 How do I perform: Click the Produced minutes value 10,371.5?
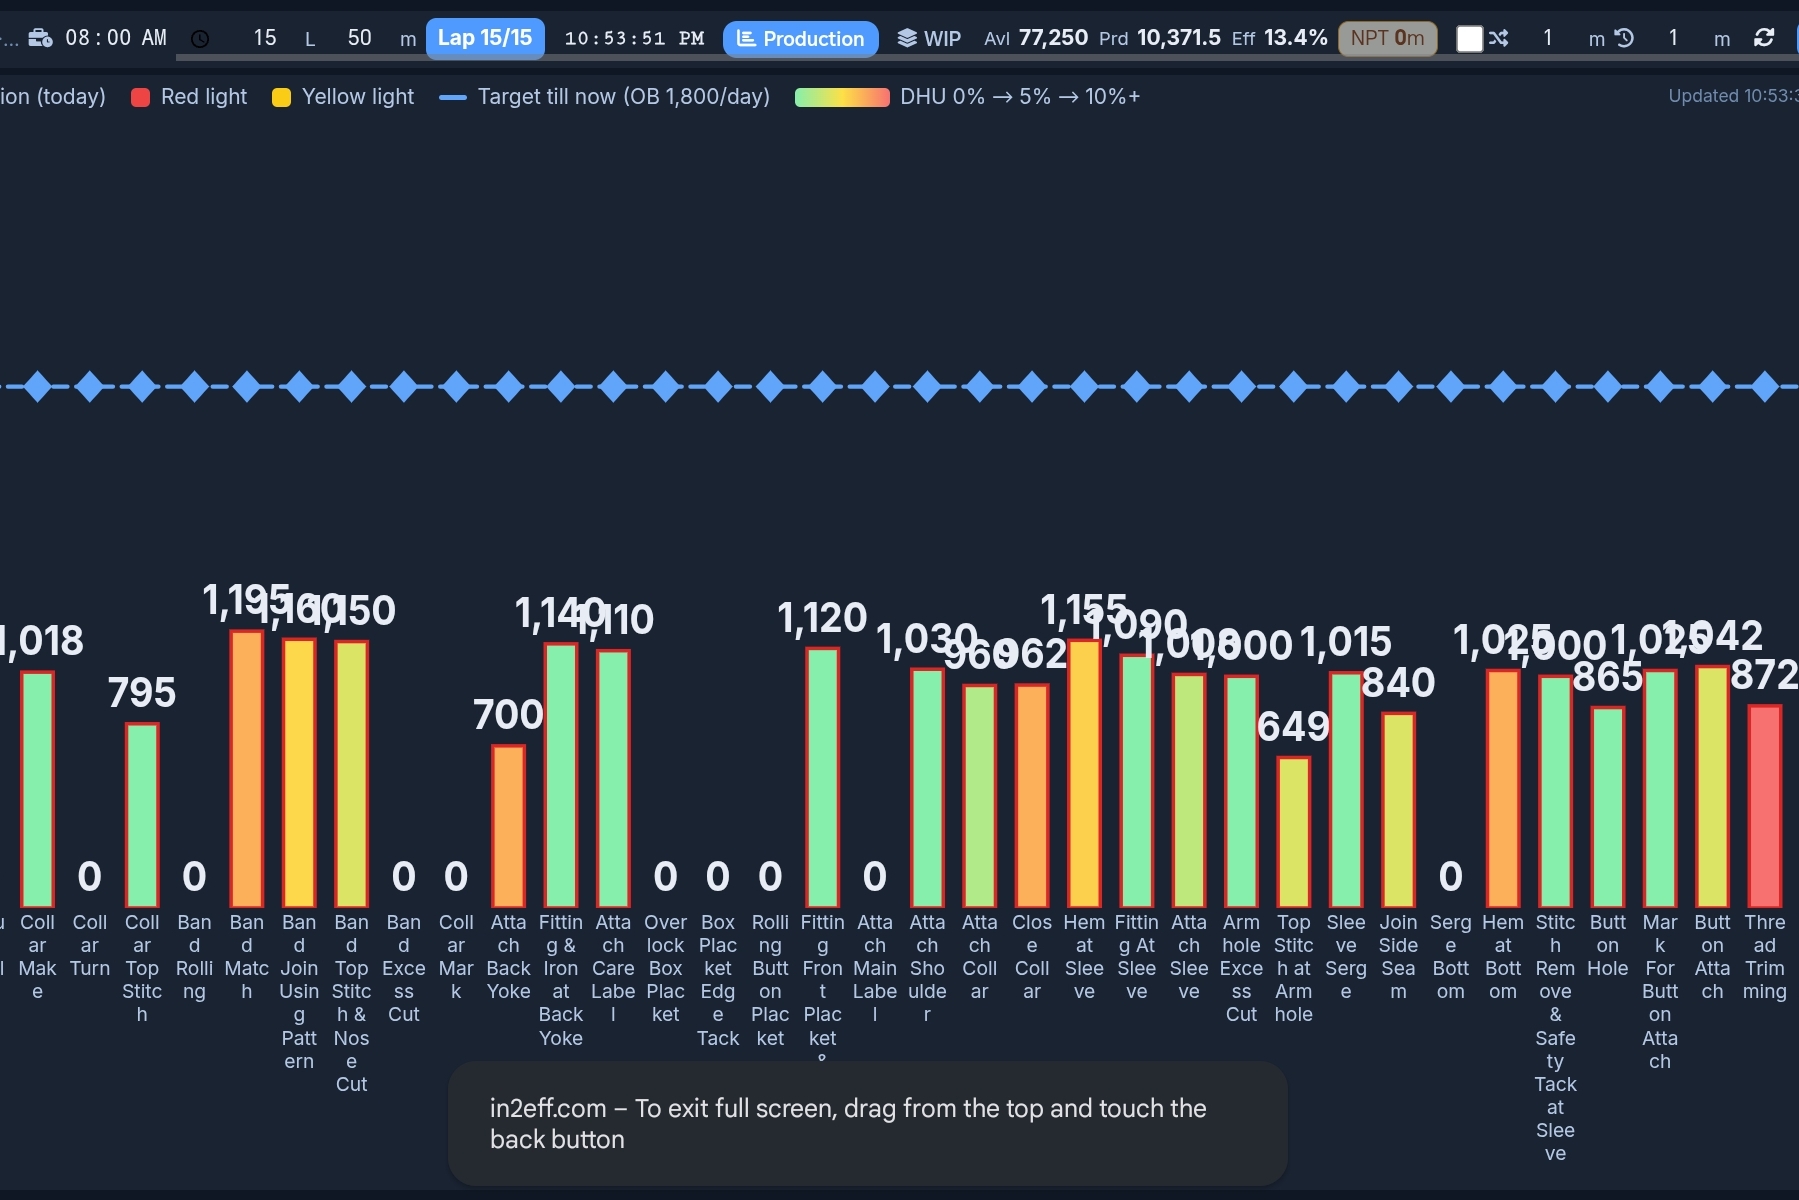coord(1179,38)
